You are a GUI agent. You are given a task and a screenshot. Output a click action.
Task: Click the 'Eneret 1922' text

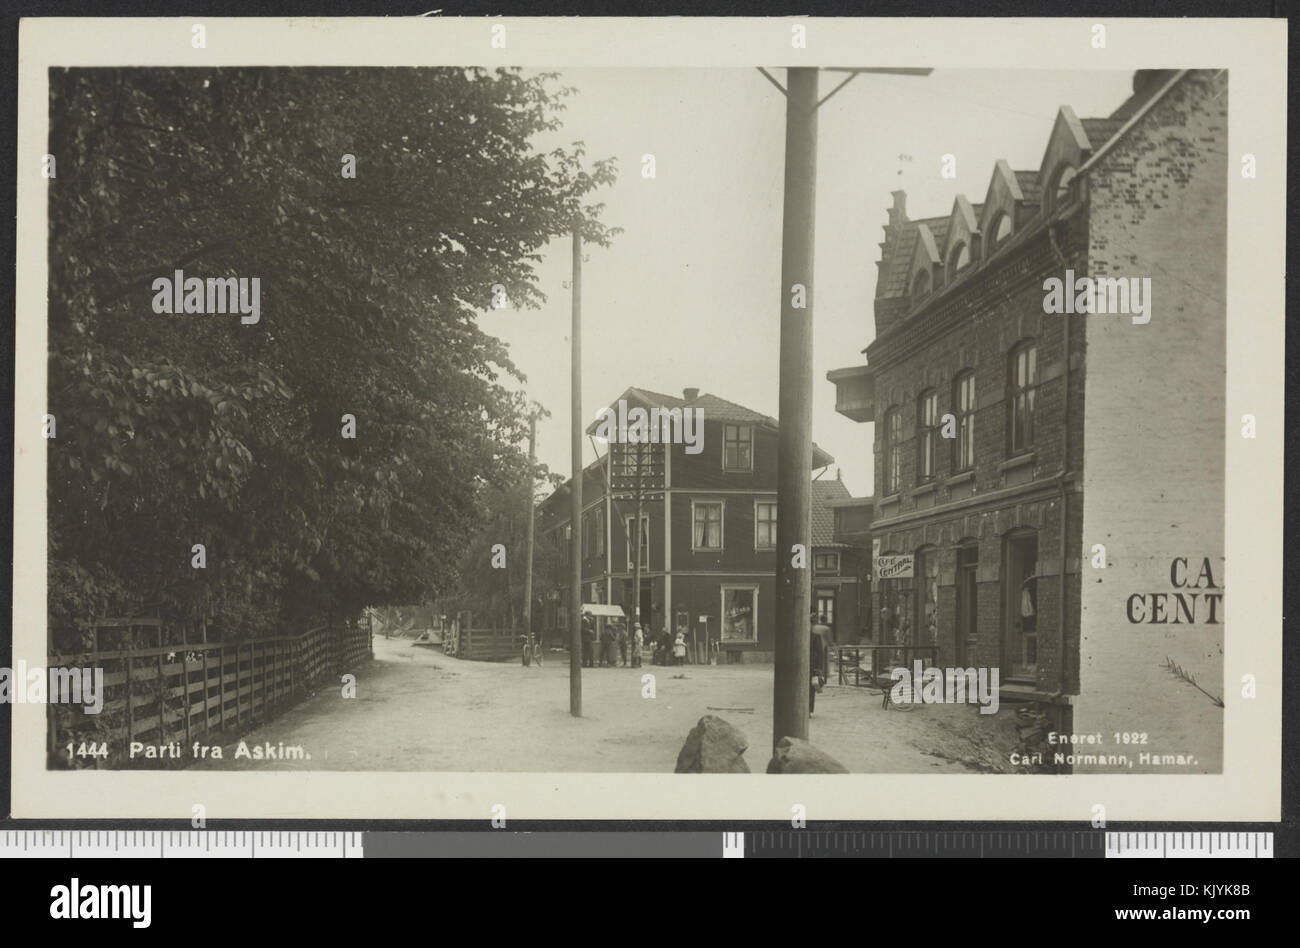(1090, 738)
